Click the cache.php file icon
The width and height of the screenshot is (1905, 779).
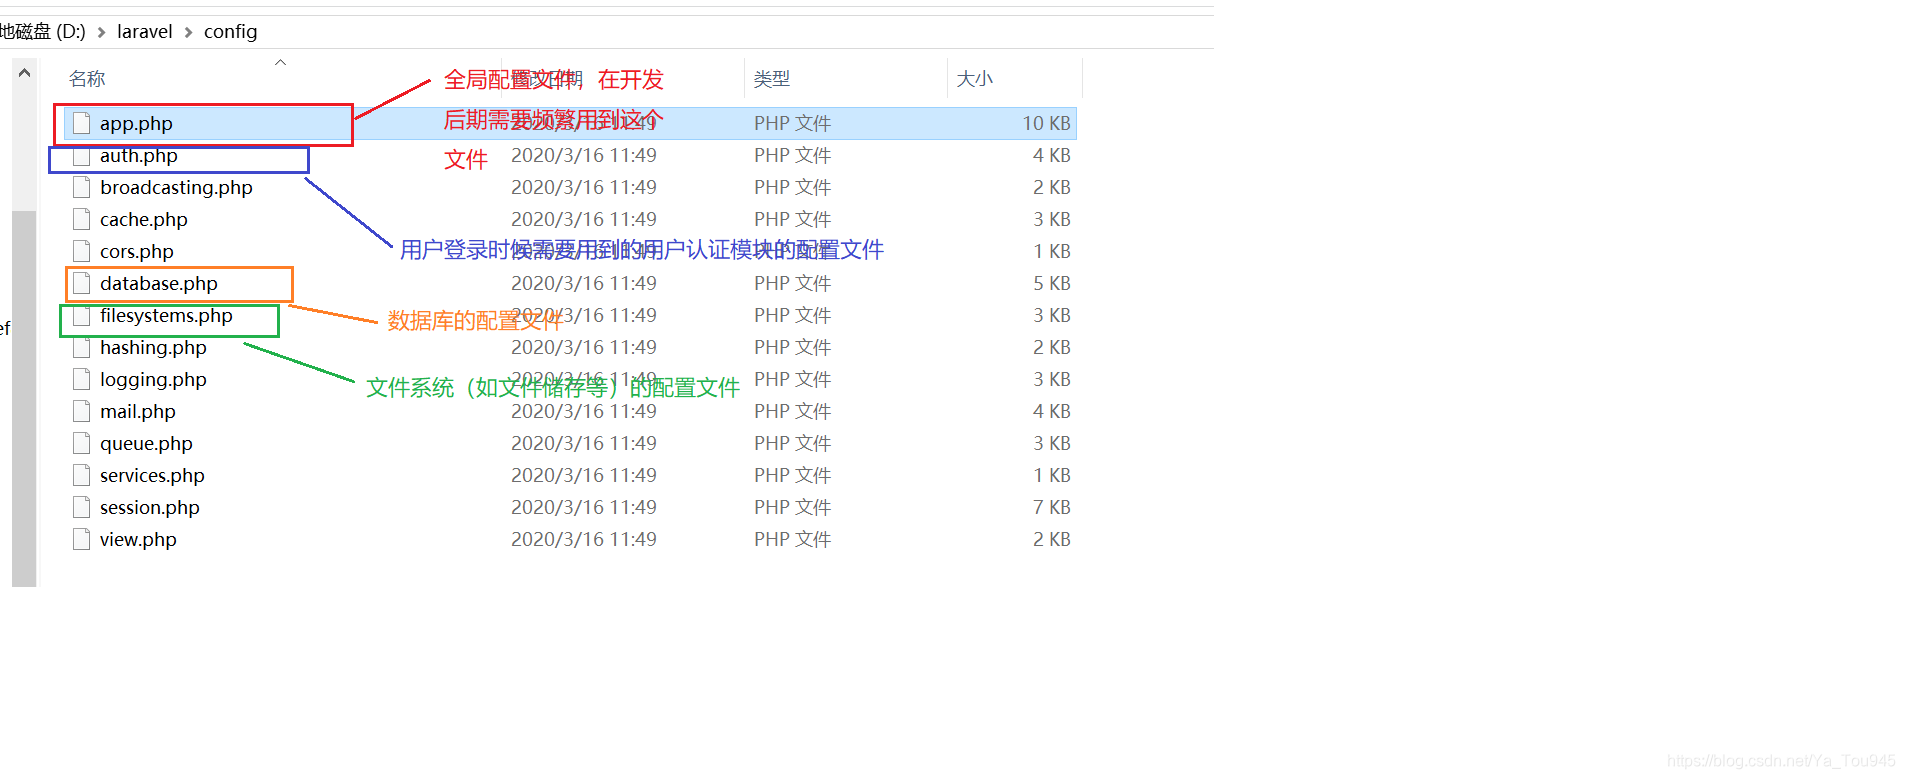82,219
